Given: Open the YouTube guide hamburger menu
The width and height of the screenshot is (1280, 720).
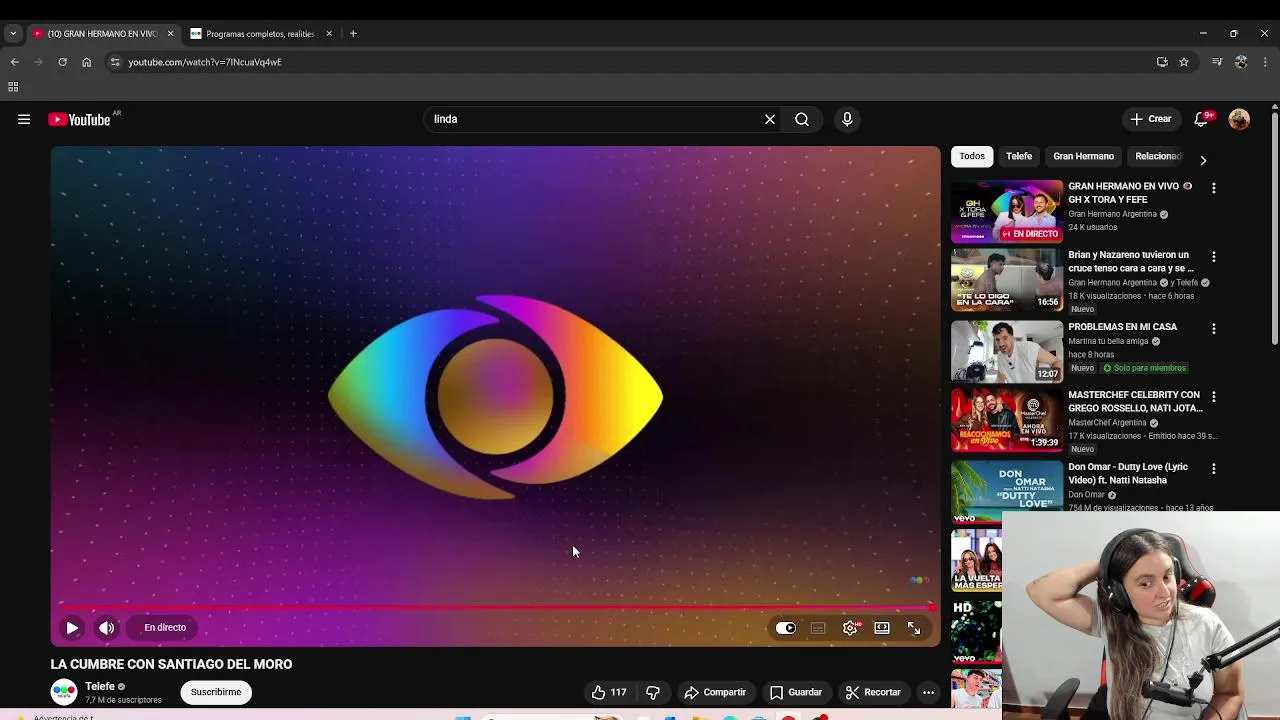Looking at the screenshot, I should click(24, 119).
